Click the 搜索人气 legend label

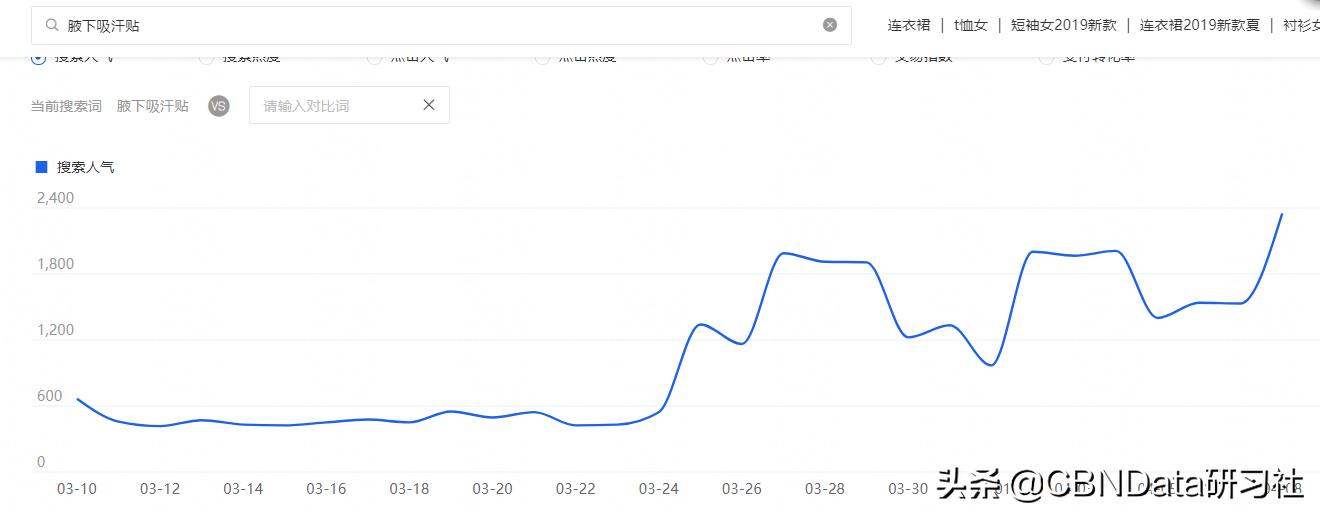coord(86,167)
